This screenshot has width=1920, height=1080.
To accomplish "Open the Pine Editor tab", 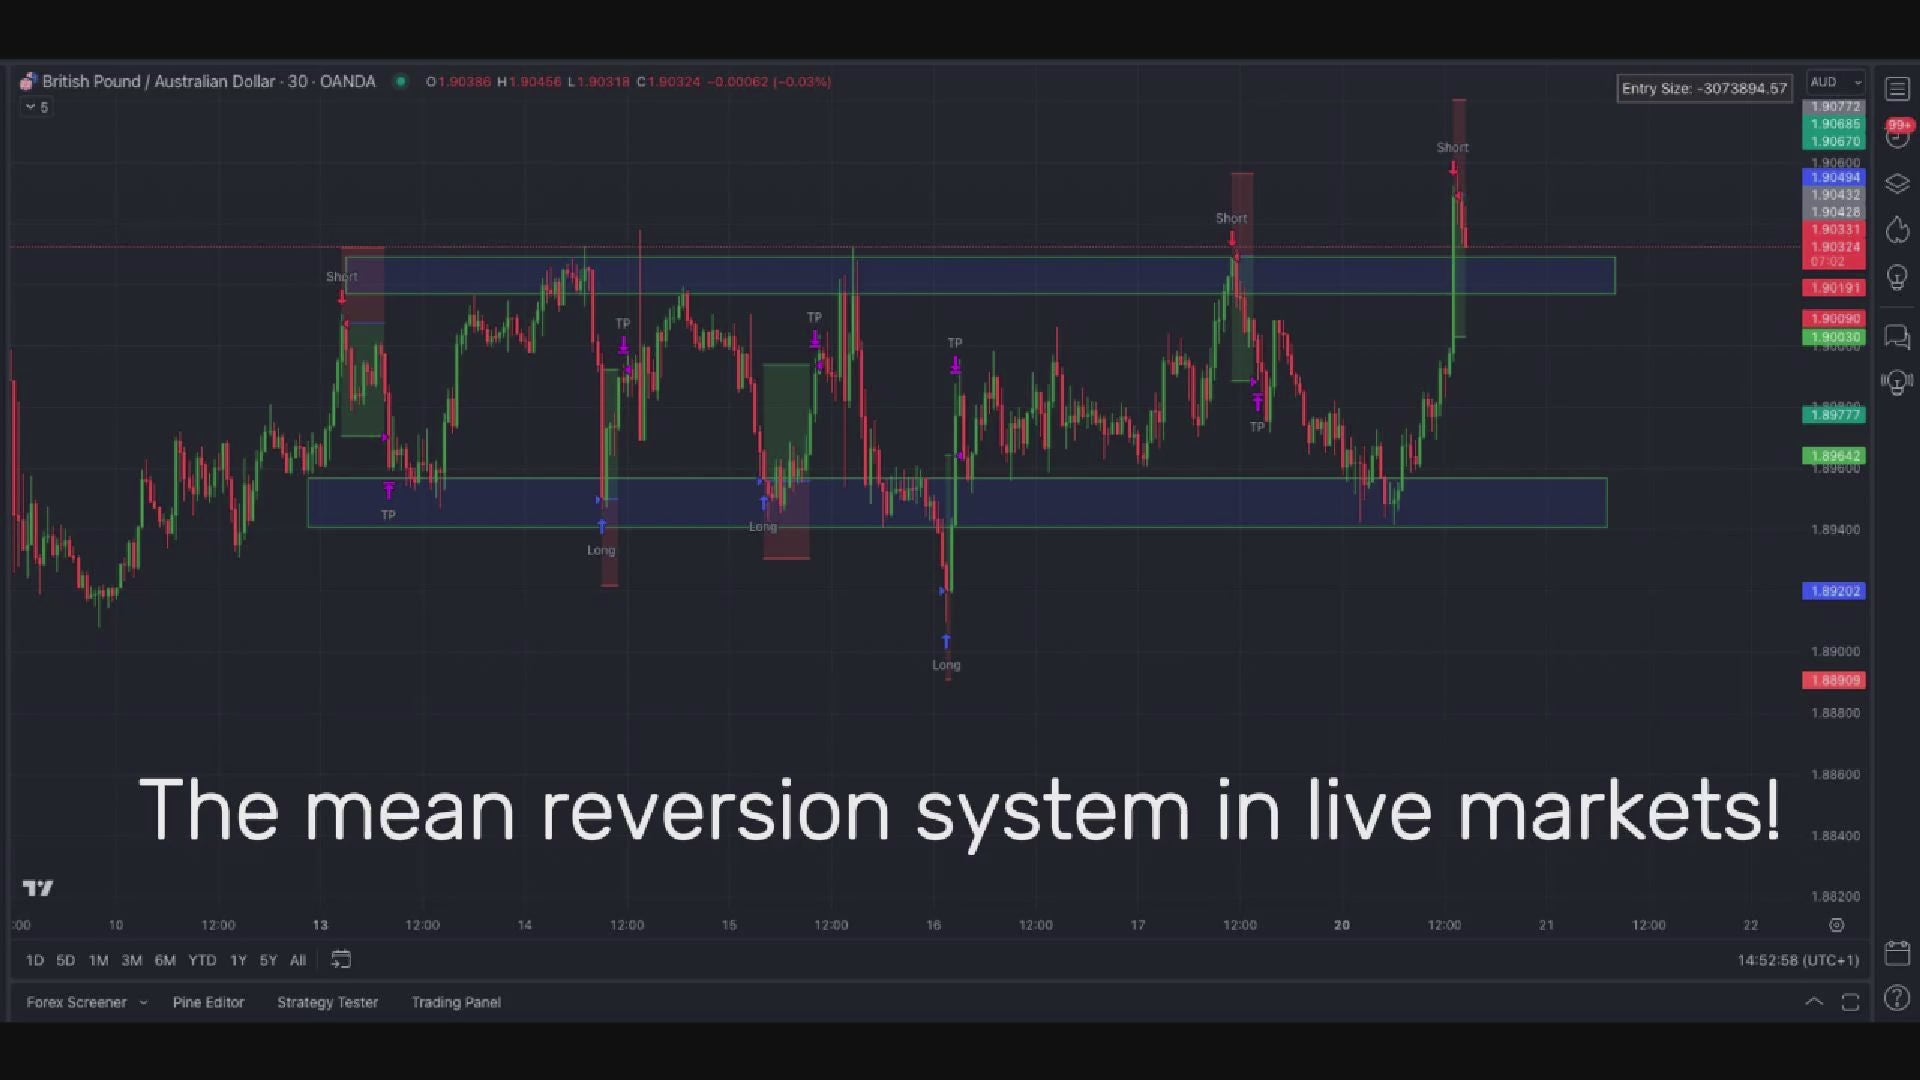I will tap(208, 1002).
